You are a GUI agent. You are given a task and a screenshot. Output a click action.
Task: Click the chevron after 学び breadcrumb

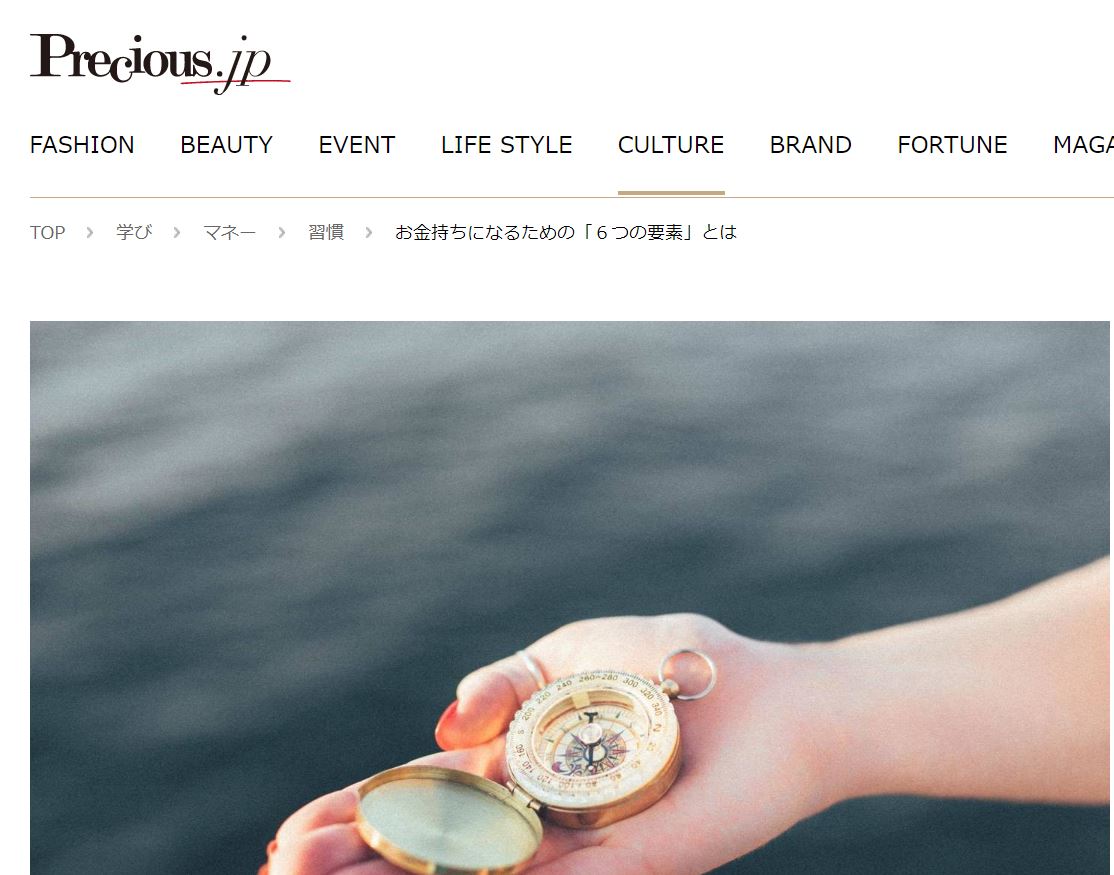pos(177,232)
